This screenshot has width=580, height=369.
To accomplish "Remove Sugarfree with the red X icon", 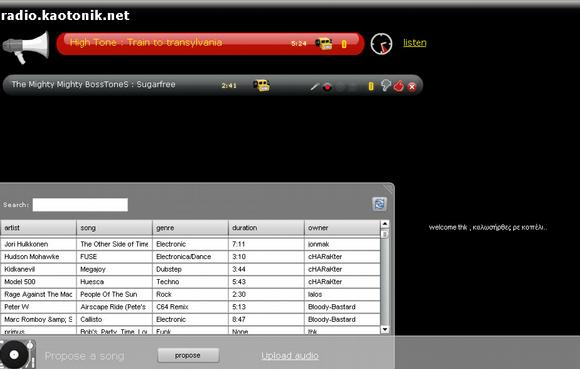I will pos(412,87).
